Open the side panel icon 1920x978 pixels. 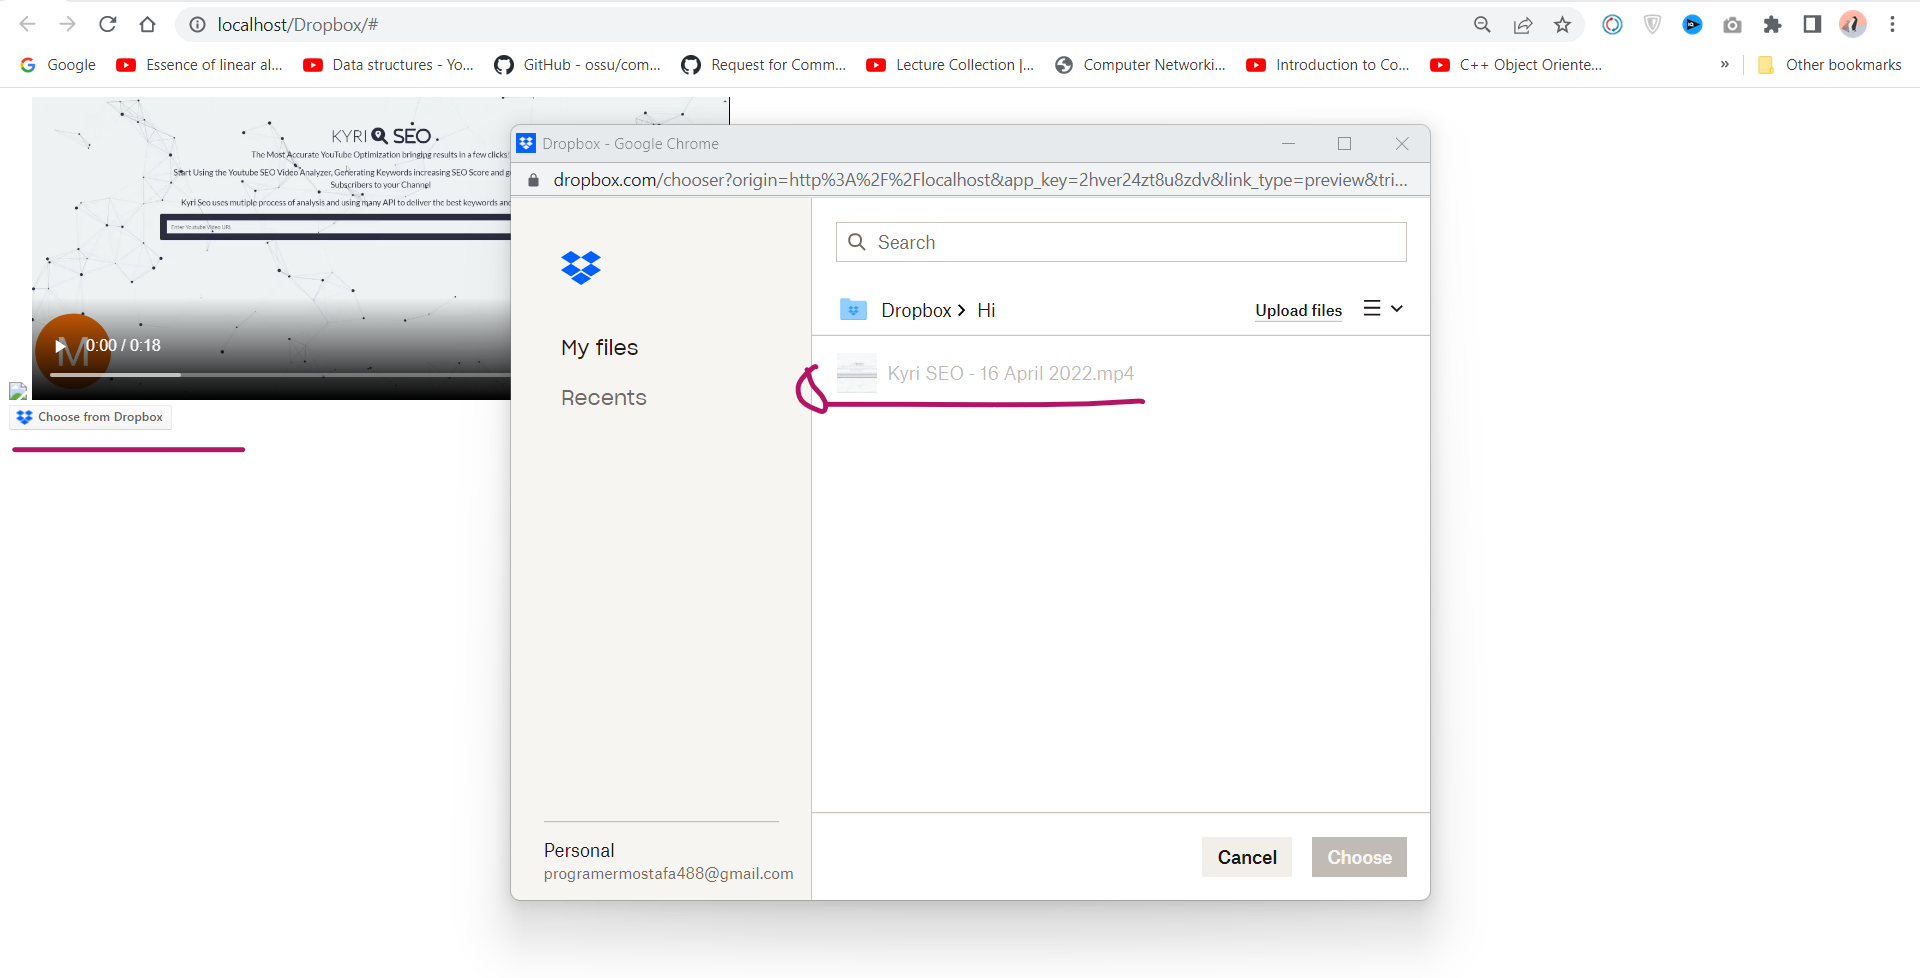coord(1812,25)
